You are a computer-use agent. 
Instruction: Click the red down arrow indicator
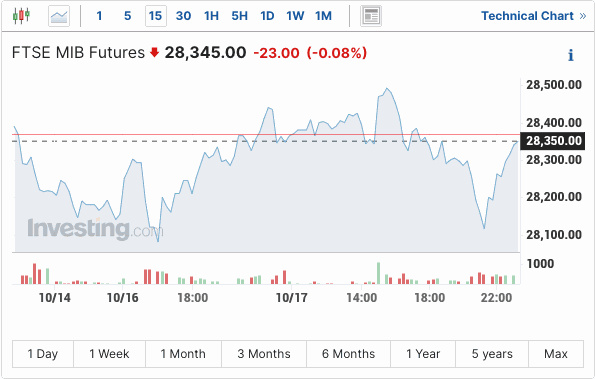click(x=154, y=52)
